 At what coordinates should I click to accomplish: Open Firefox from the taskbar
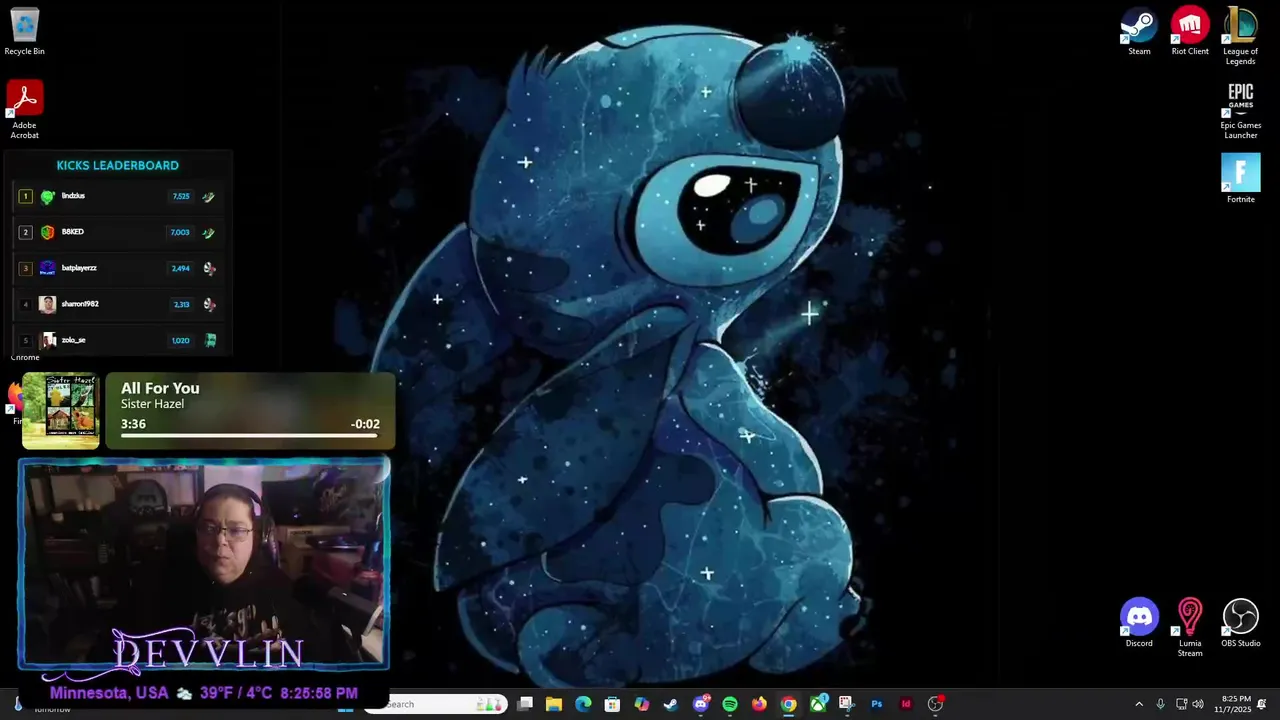click(x=759, y=704)
